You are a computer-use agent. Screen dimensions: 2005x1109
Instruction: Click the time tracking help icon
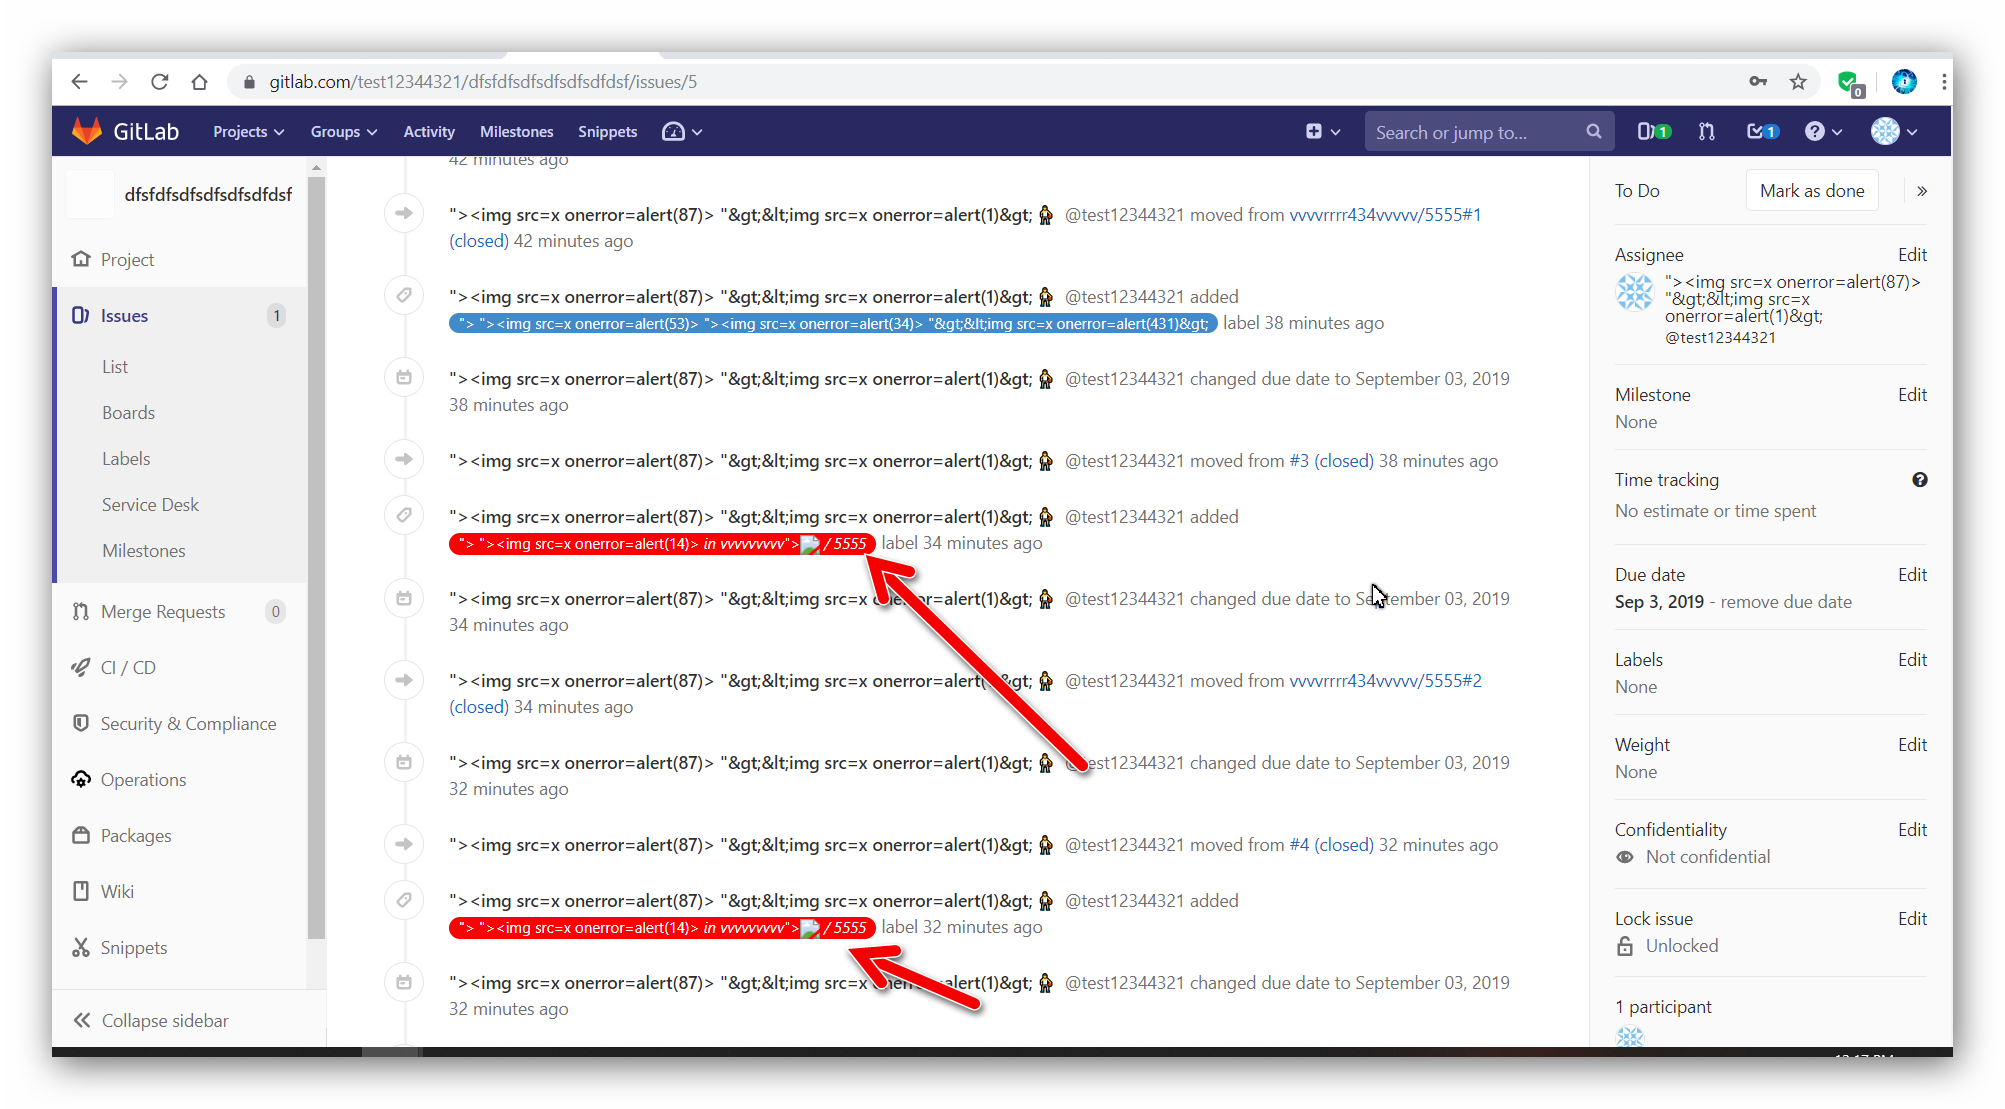(1919, 480)
